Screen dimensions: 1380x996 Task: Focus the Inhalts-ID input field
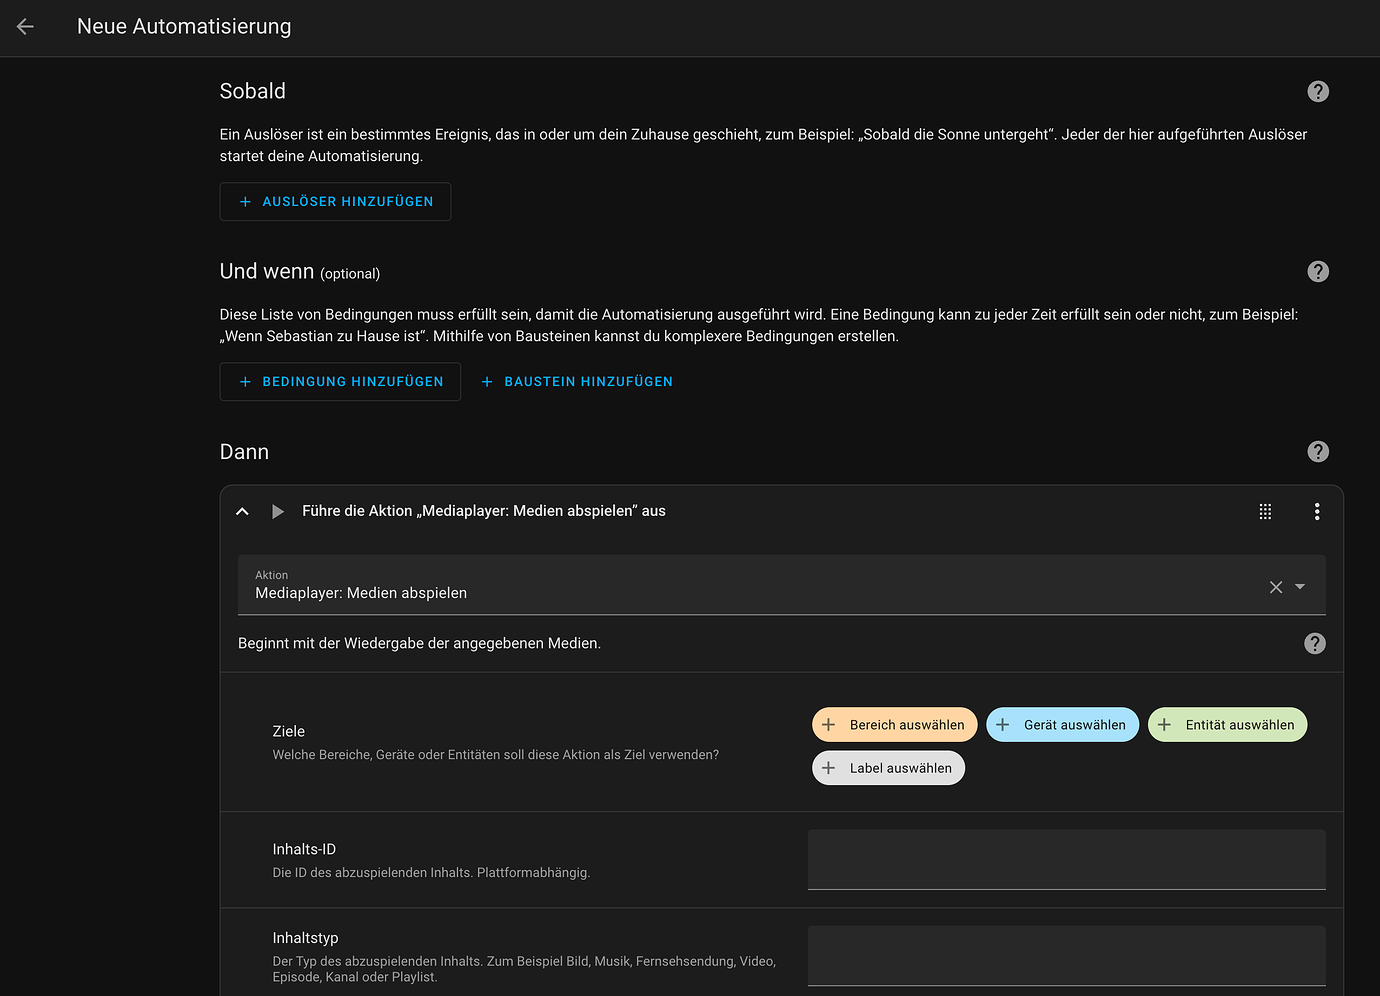[1067, 860]
